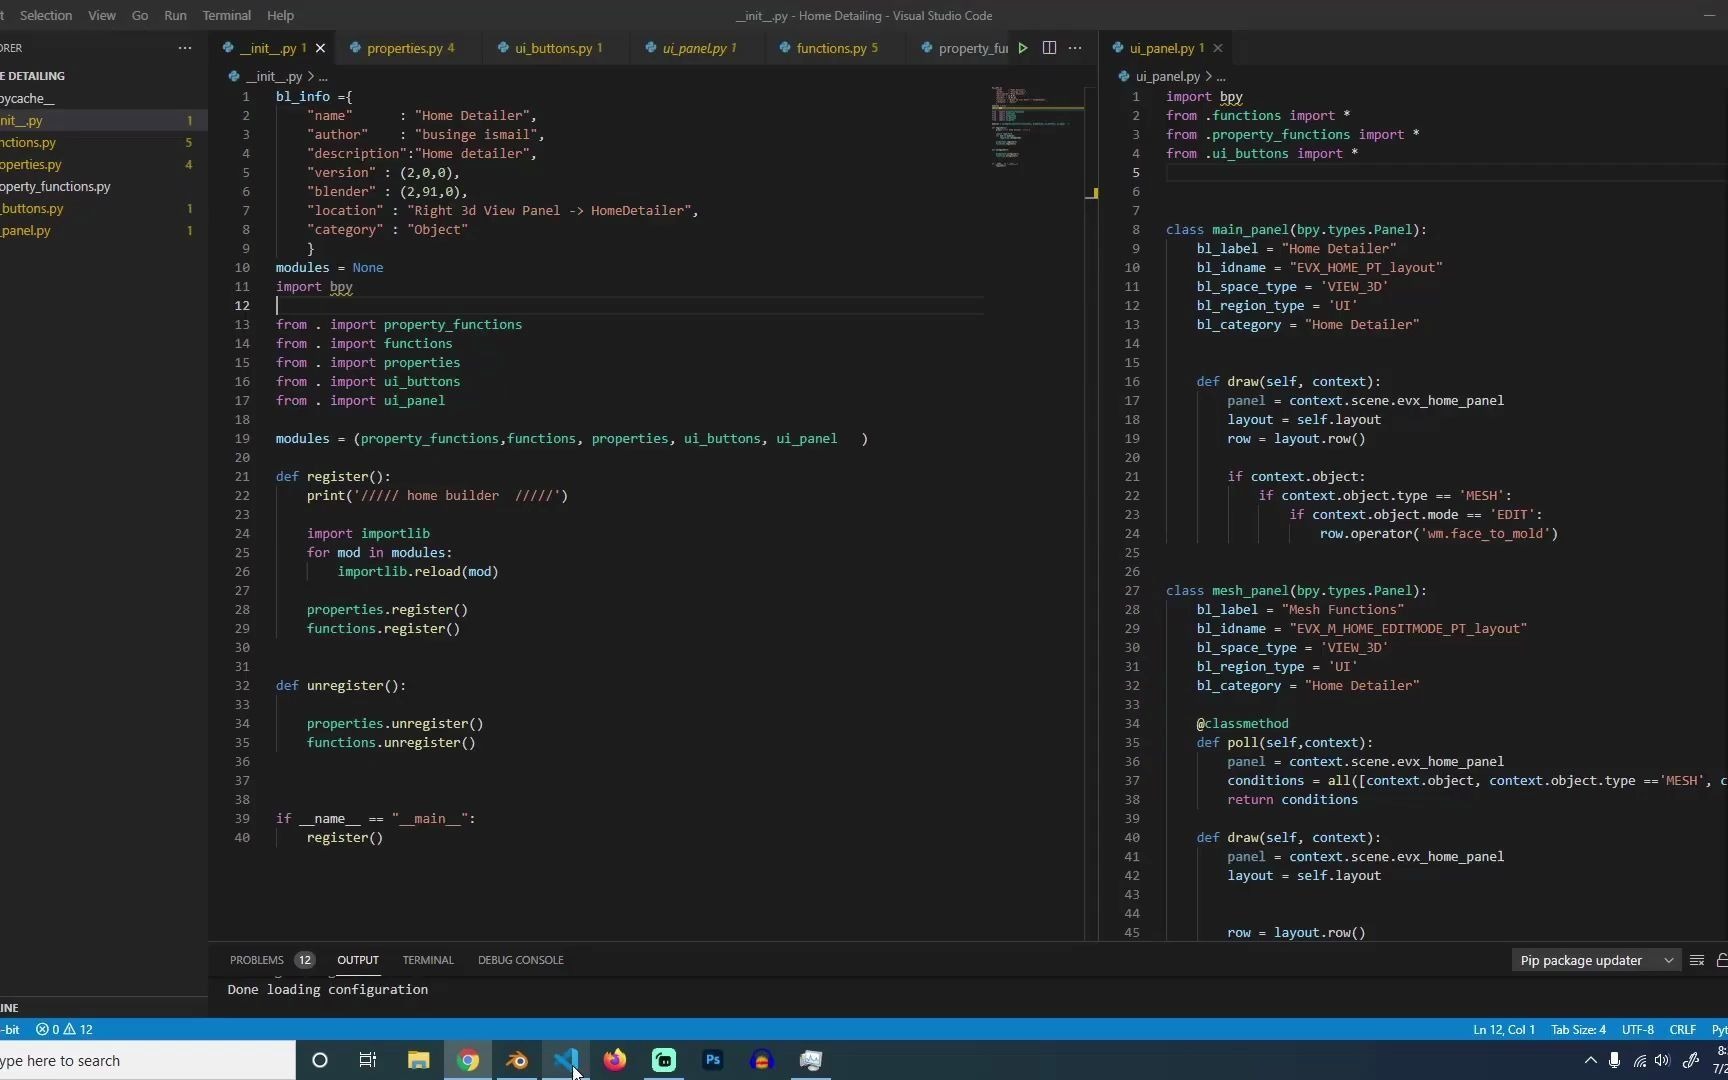Click UTF-8 encoding in the status bar

pos(1637,1029)
